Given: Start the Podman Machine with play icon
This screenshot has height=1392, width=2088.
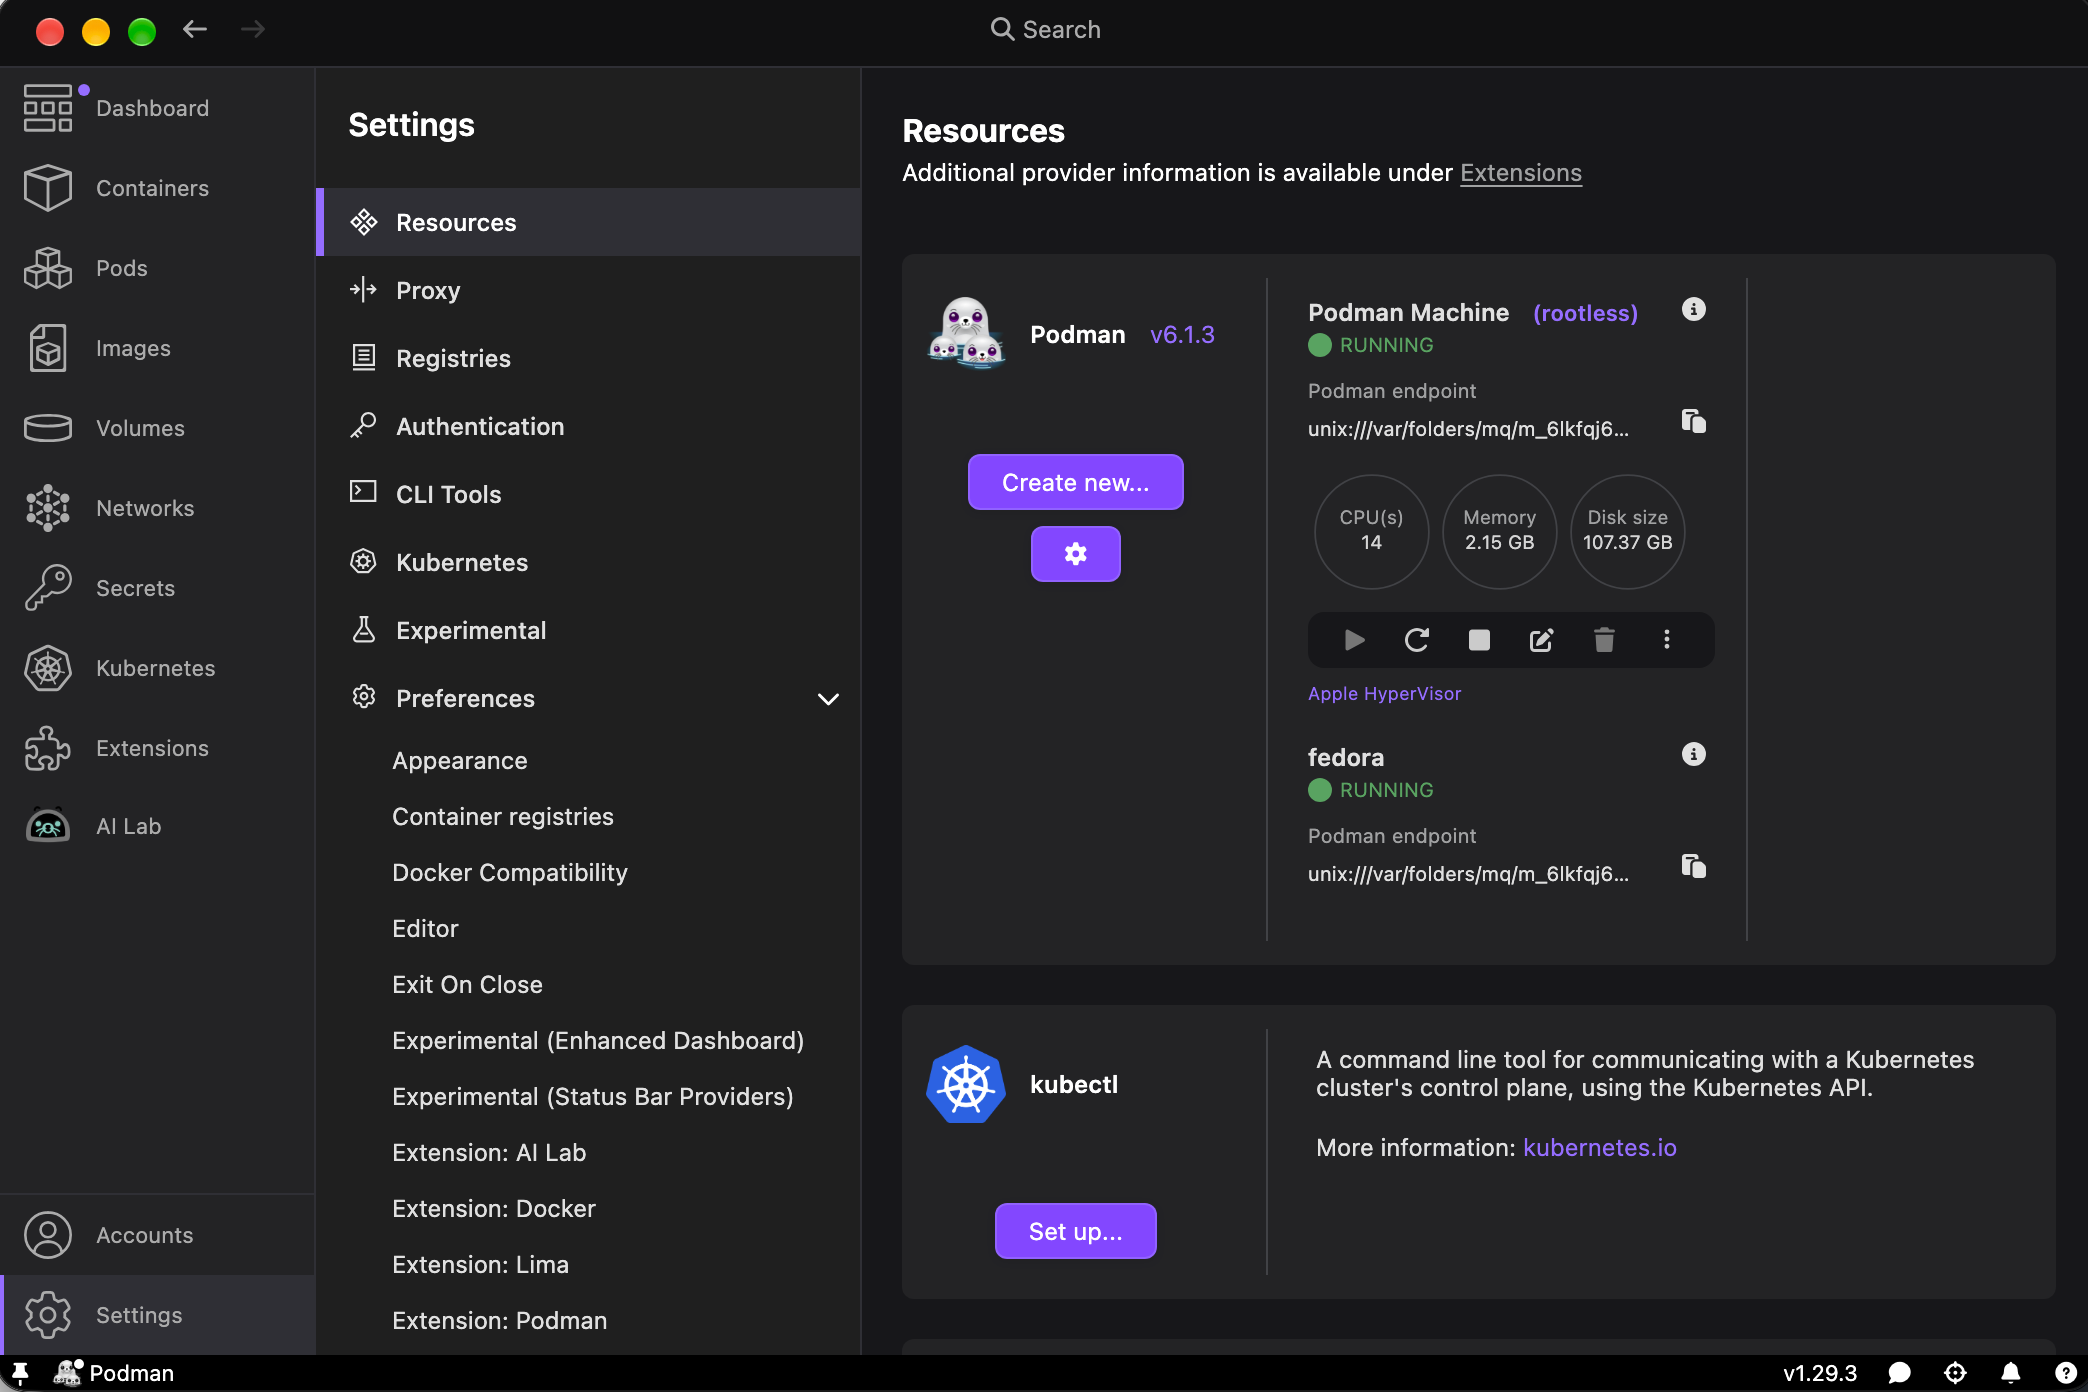Looking at the screenshot, I should click(x=1354, y=640).
